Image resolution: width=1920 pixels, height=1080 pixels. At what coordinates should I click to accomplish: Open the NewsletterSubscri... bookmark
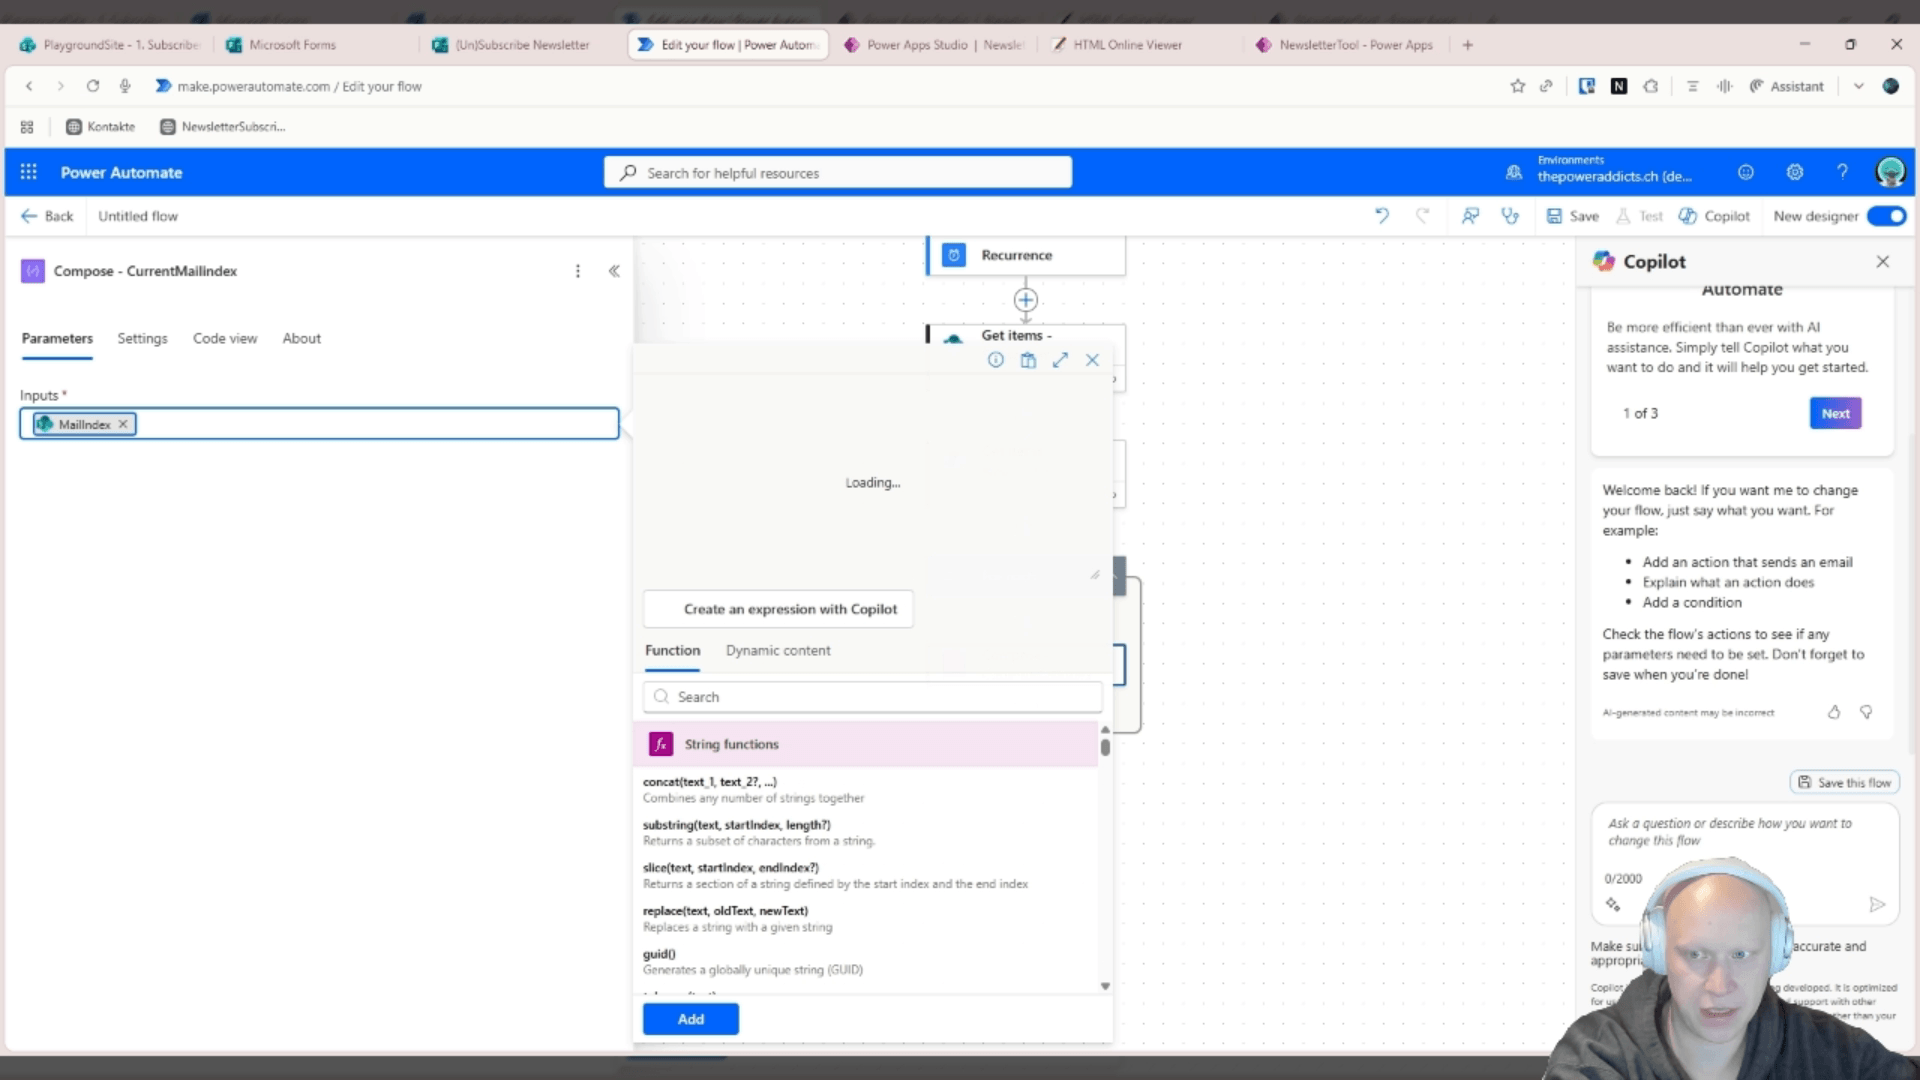(223, 127)
